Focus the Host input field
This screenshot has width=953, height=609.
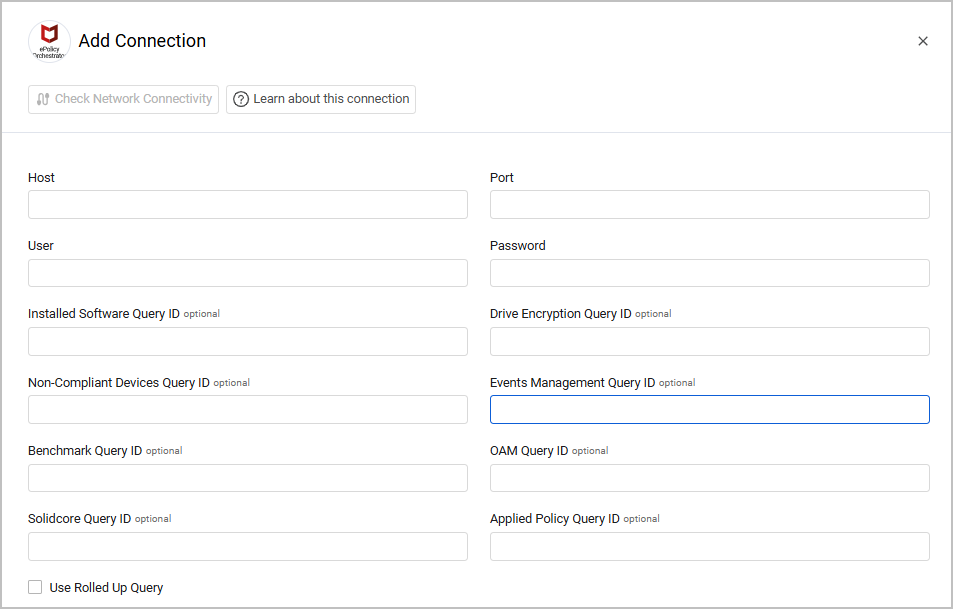click(x=247, y=205)
